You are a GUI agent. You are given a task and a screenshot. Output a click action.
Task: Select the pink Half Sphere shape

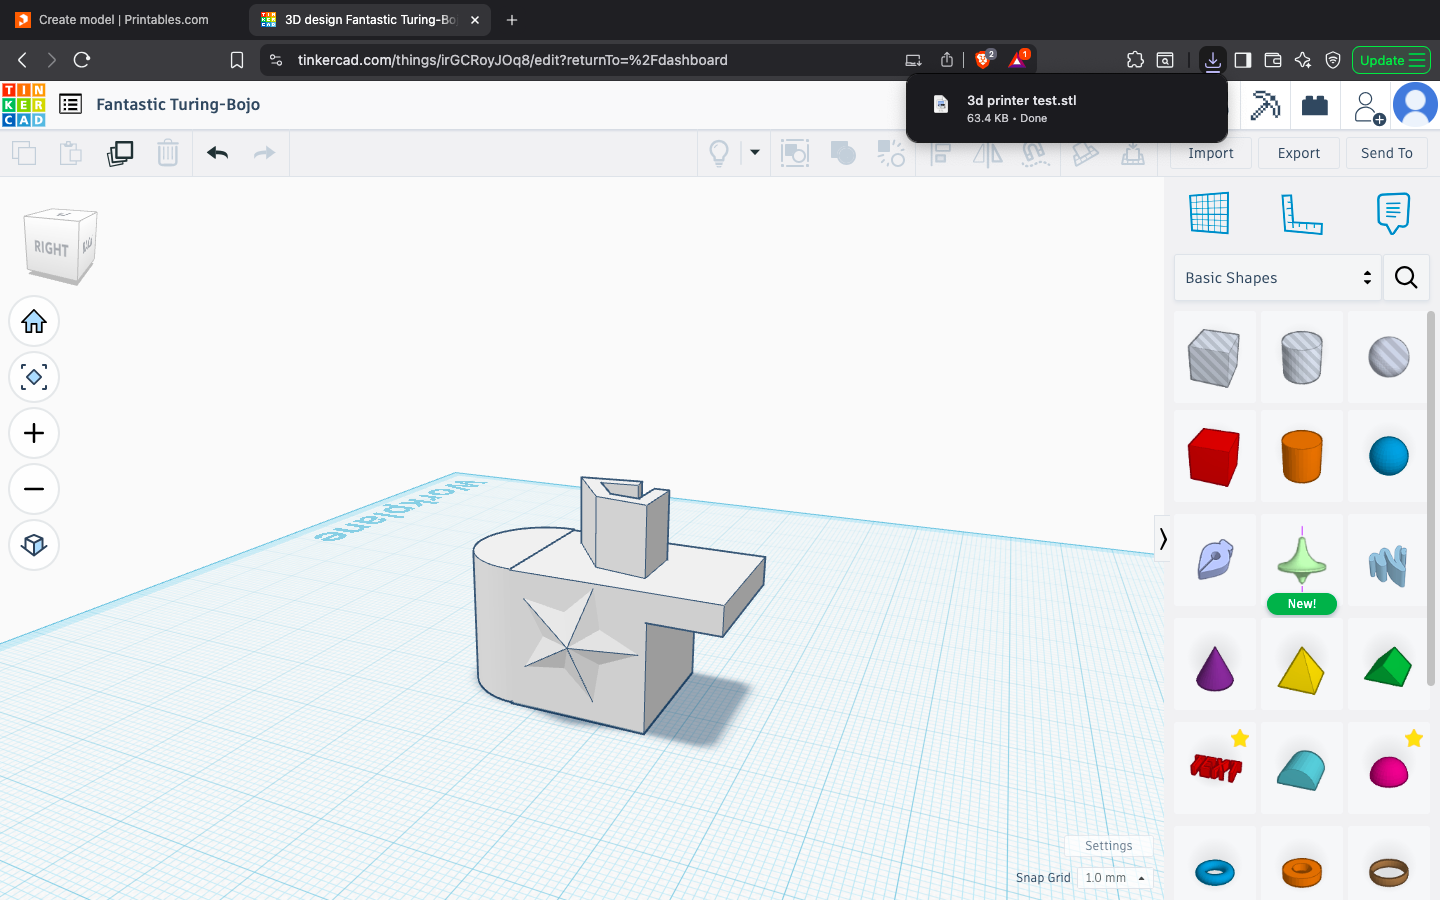click(1388, 770)
